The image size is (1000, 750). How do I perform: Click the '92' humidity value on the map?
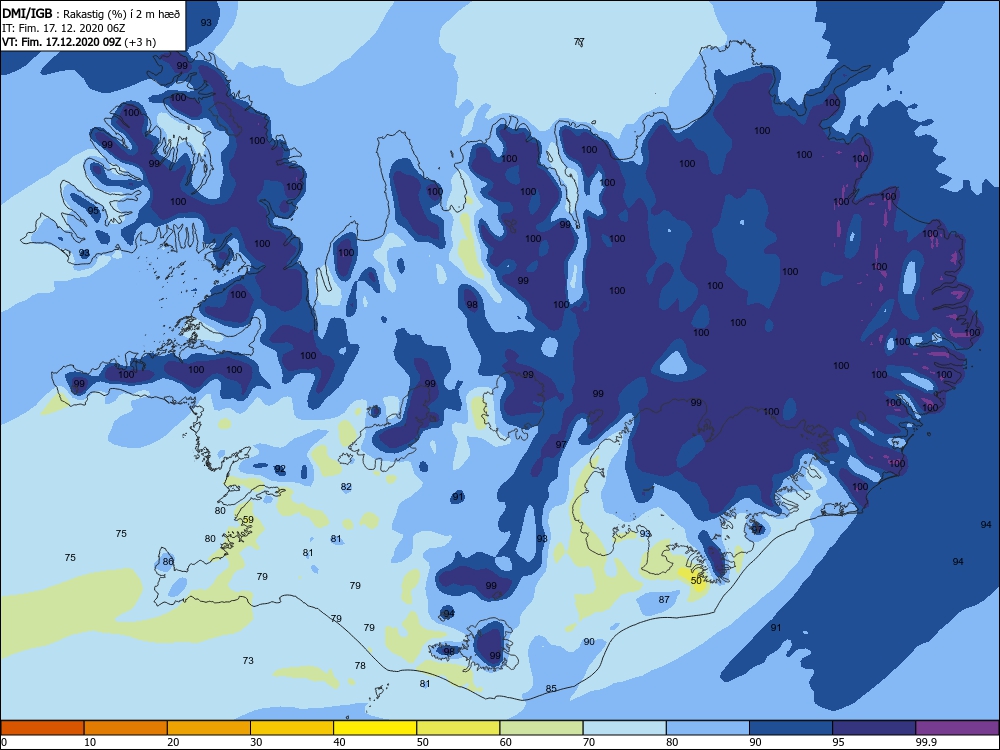tap(280, 469)
